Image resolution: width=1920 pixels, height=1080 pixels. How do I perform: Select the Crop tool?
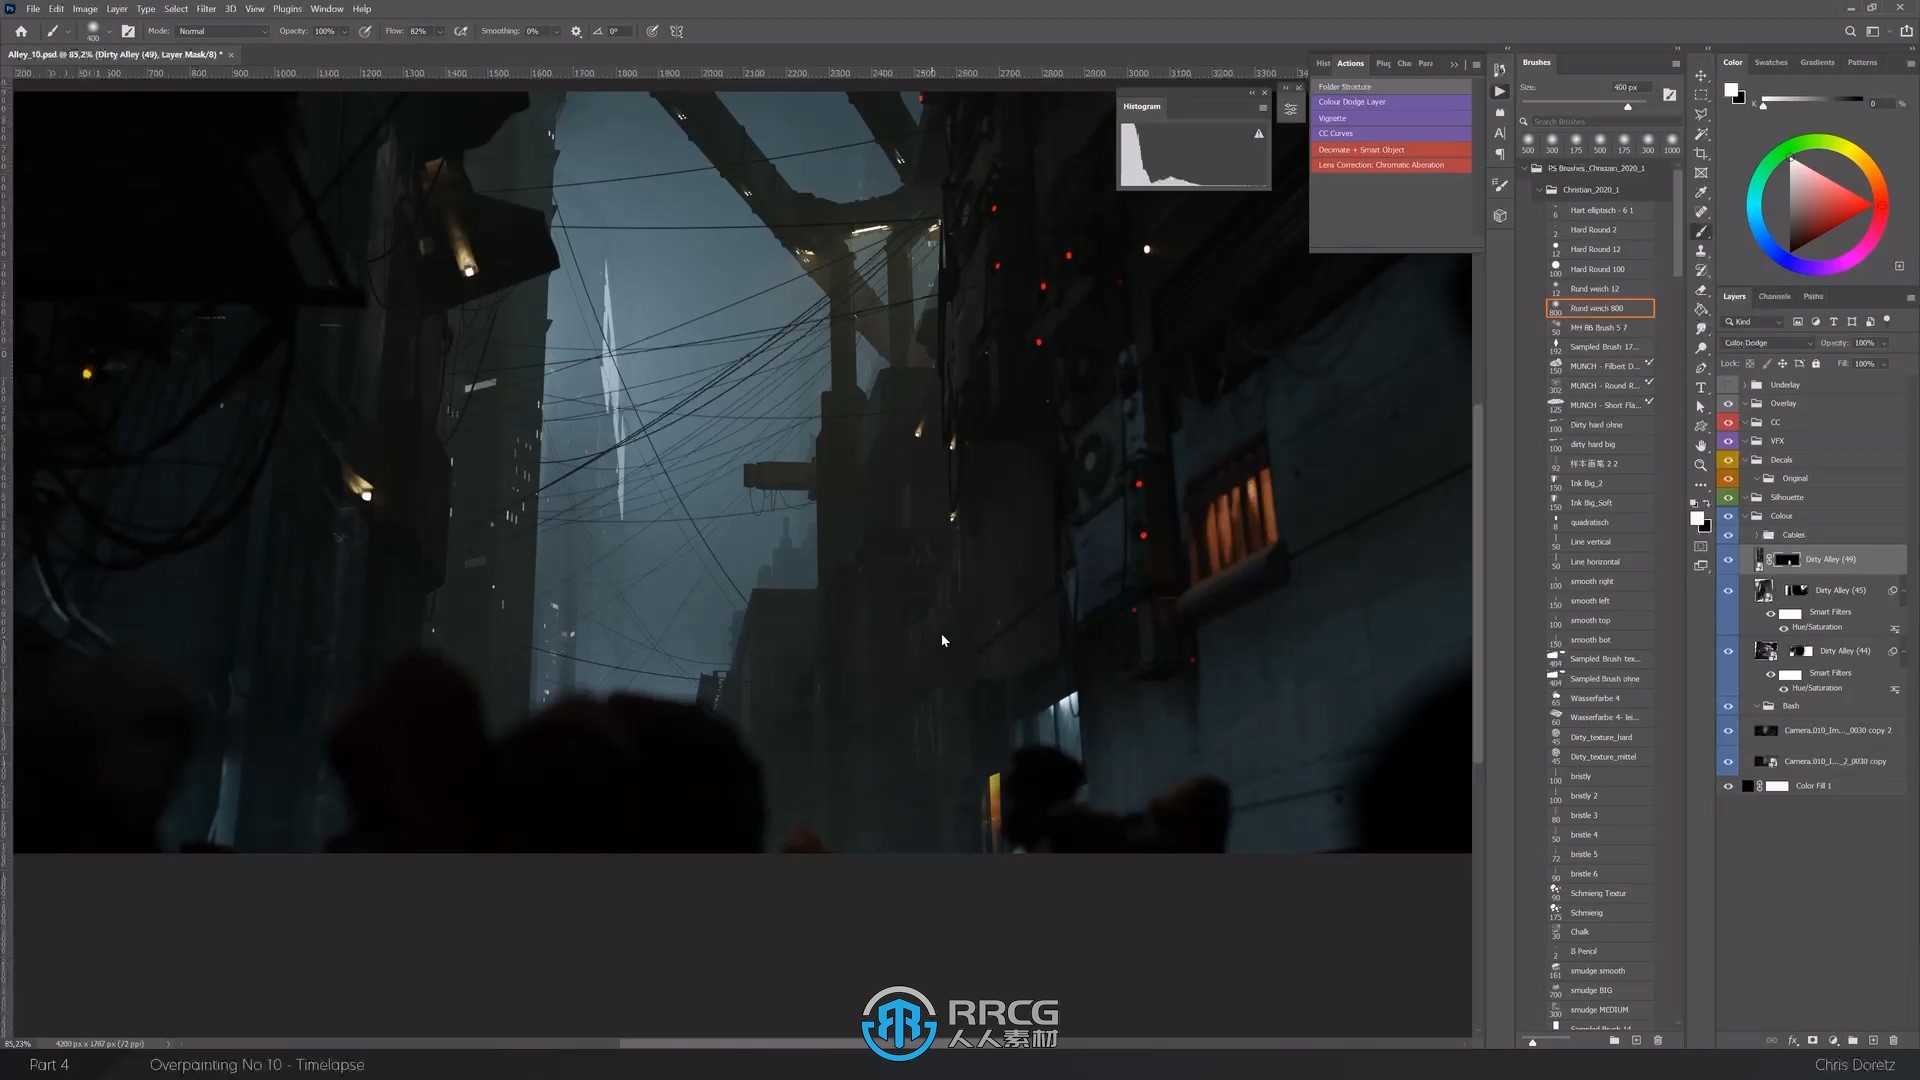coord(1700,154)
